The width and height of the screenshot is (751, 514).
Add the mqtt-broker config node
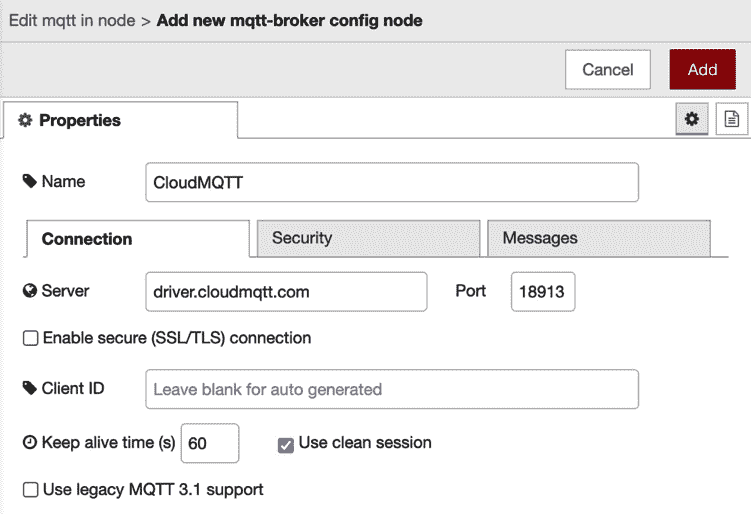tap(703, 69)
